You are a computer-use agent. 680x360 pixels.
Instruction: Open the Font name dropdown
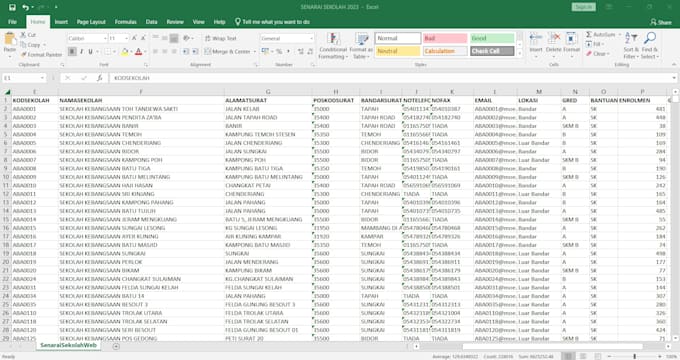(x=105, y=39)
